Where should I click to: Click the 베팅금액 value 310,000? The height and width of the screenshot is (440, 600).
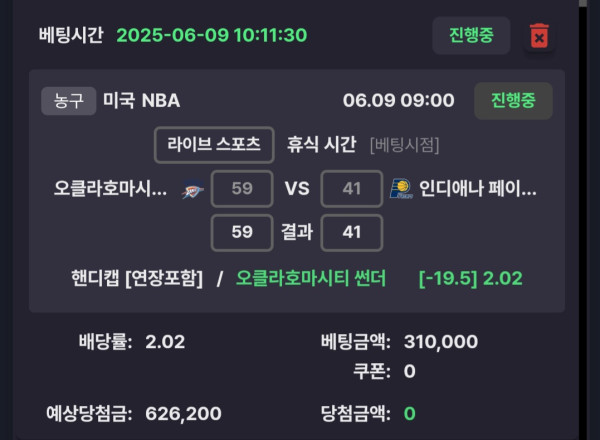(441, 341)
